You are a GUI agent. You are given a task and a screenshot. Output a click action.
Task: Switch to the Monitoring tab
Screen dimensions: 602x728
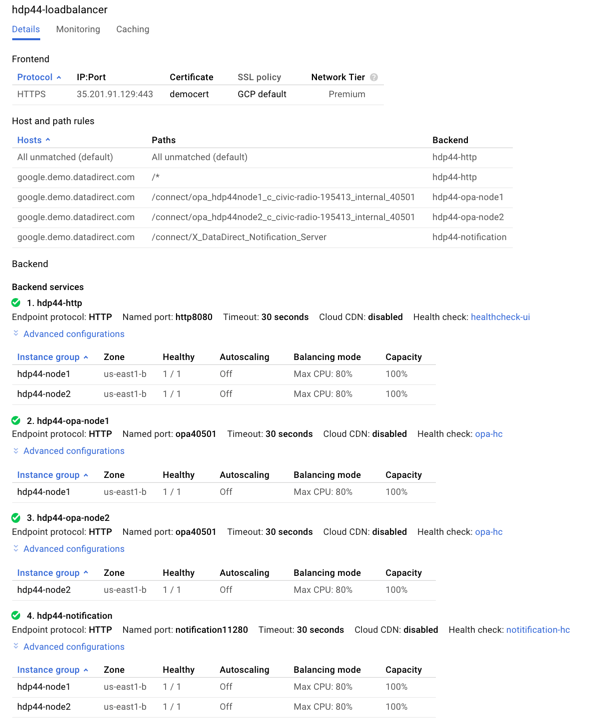pyautogui.click(x=78, y=30)
